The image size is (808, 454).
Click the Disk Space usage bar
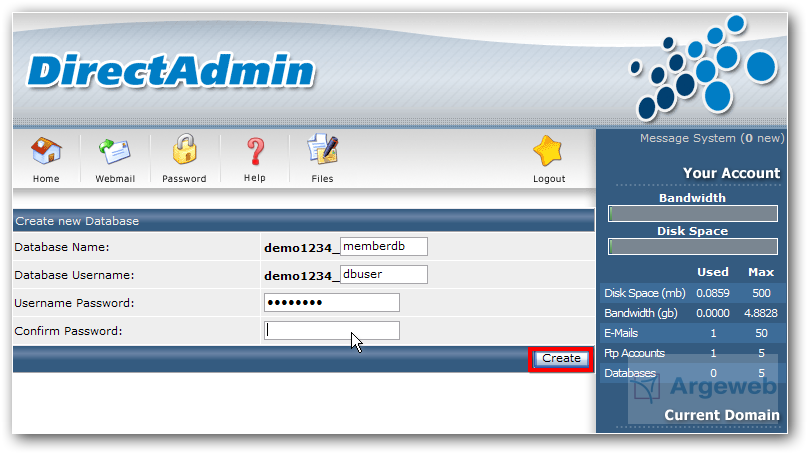pos(693,246)
